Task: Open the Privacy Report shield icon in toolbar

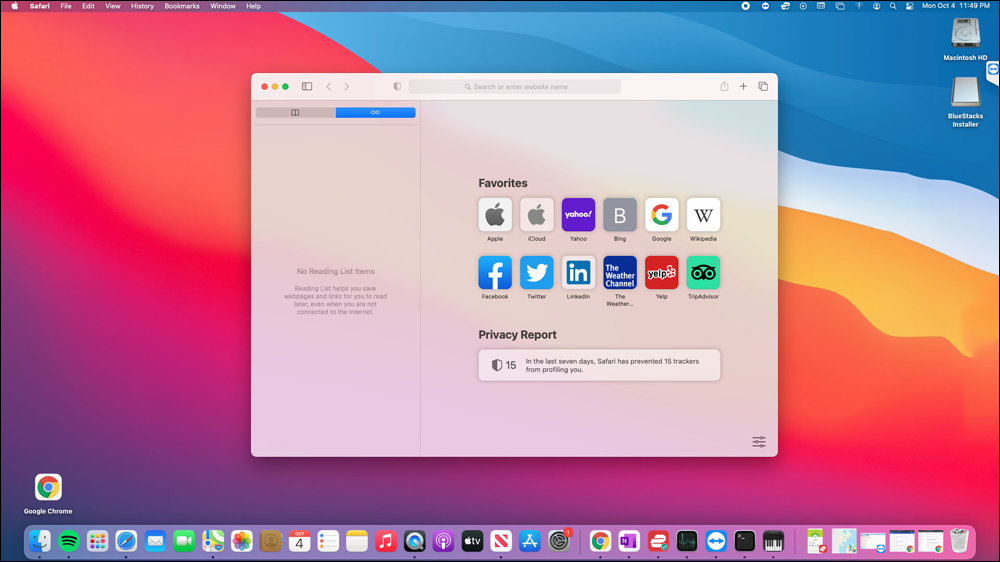Action: click(397, 86)
